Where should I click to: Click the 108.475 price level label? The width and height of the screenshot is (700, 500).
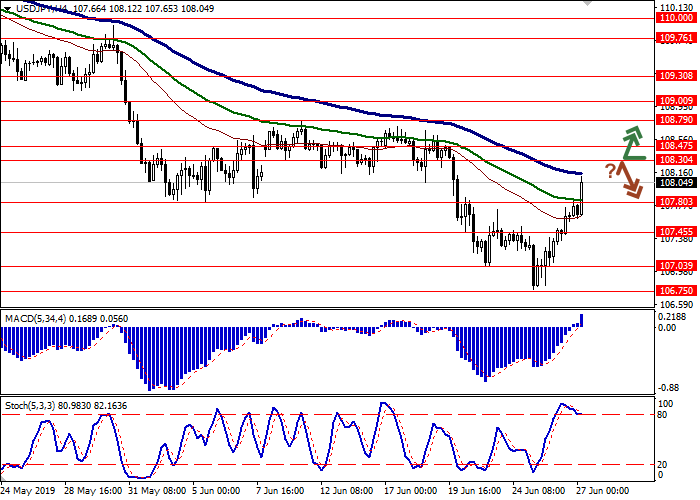point(676,145)
